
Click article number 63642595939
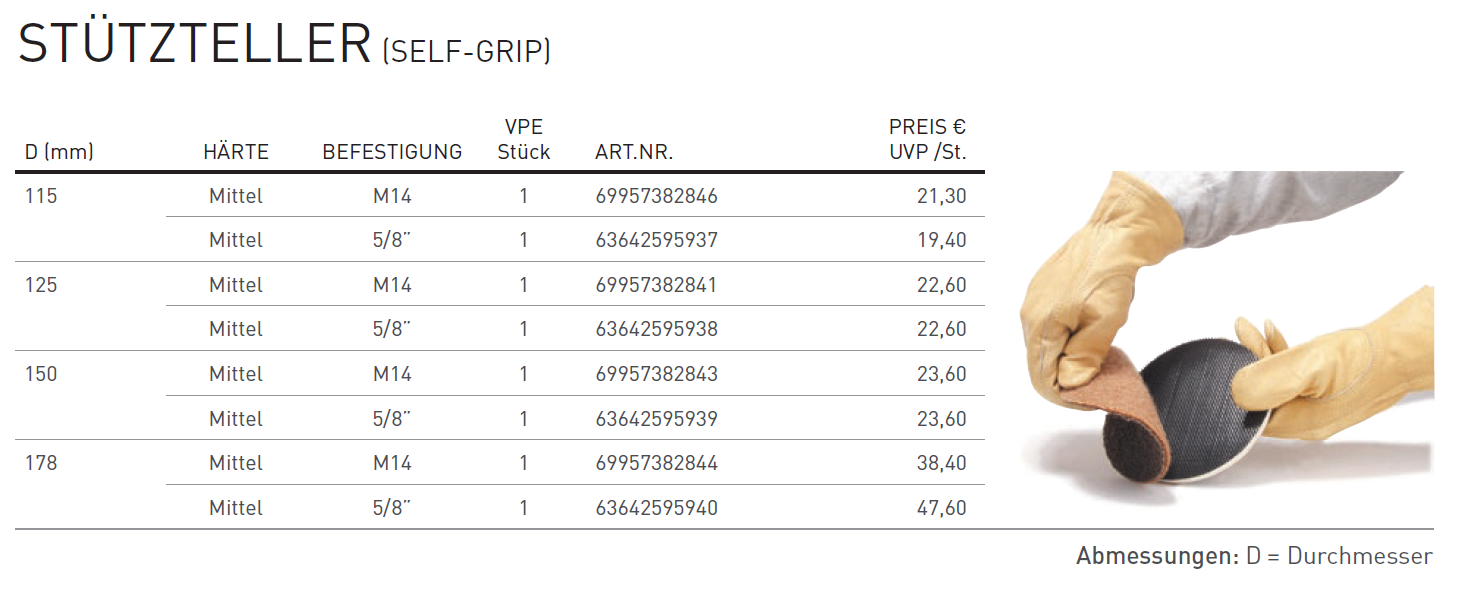(656, 418)
